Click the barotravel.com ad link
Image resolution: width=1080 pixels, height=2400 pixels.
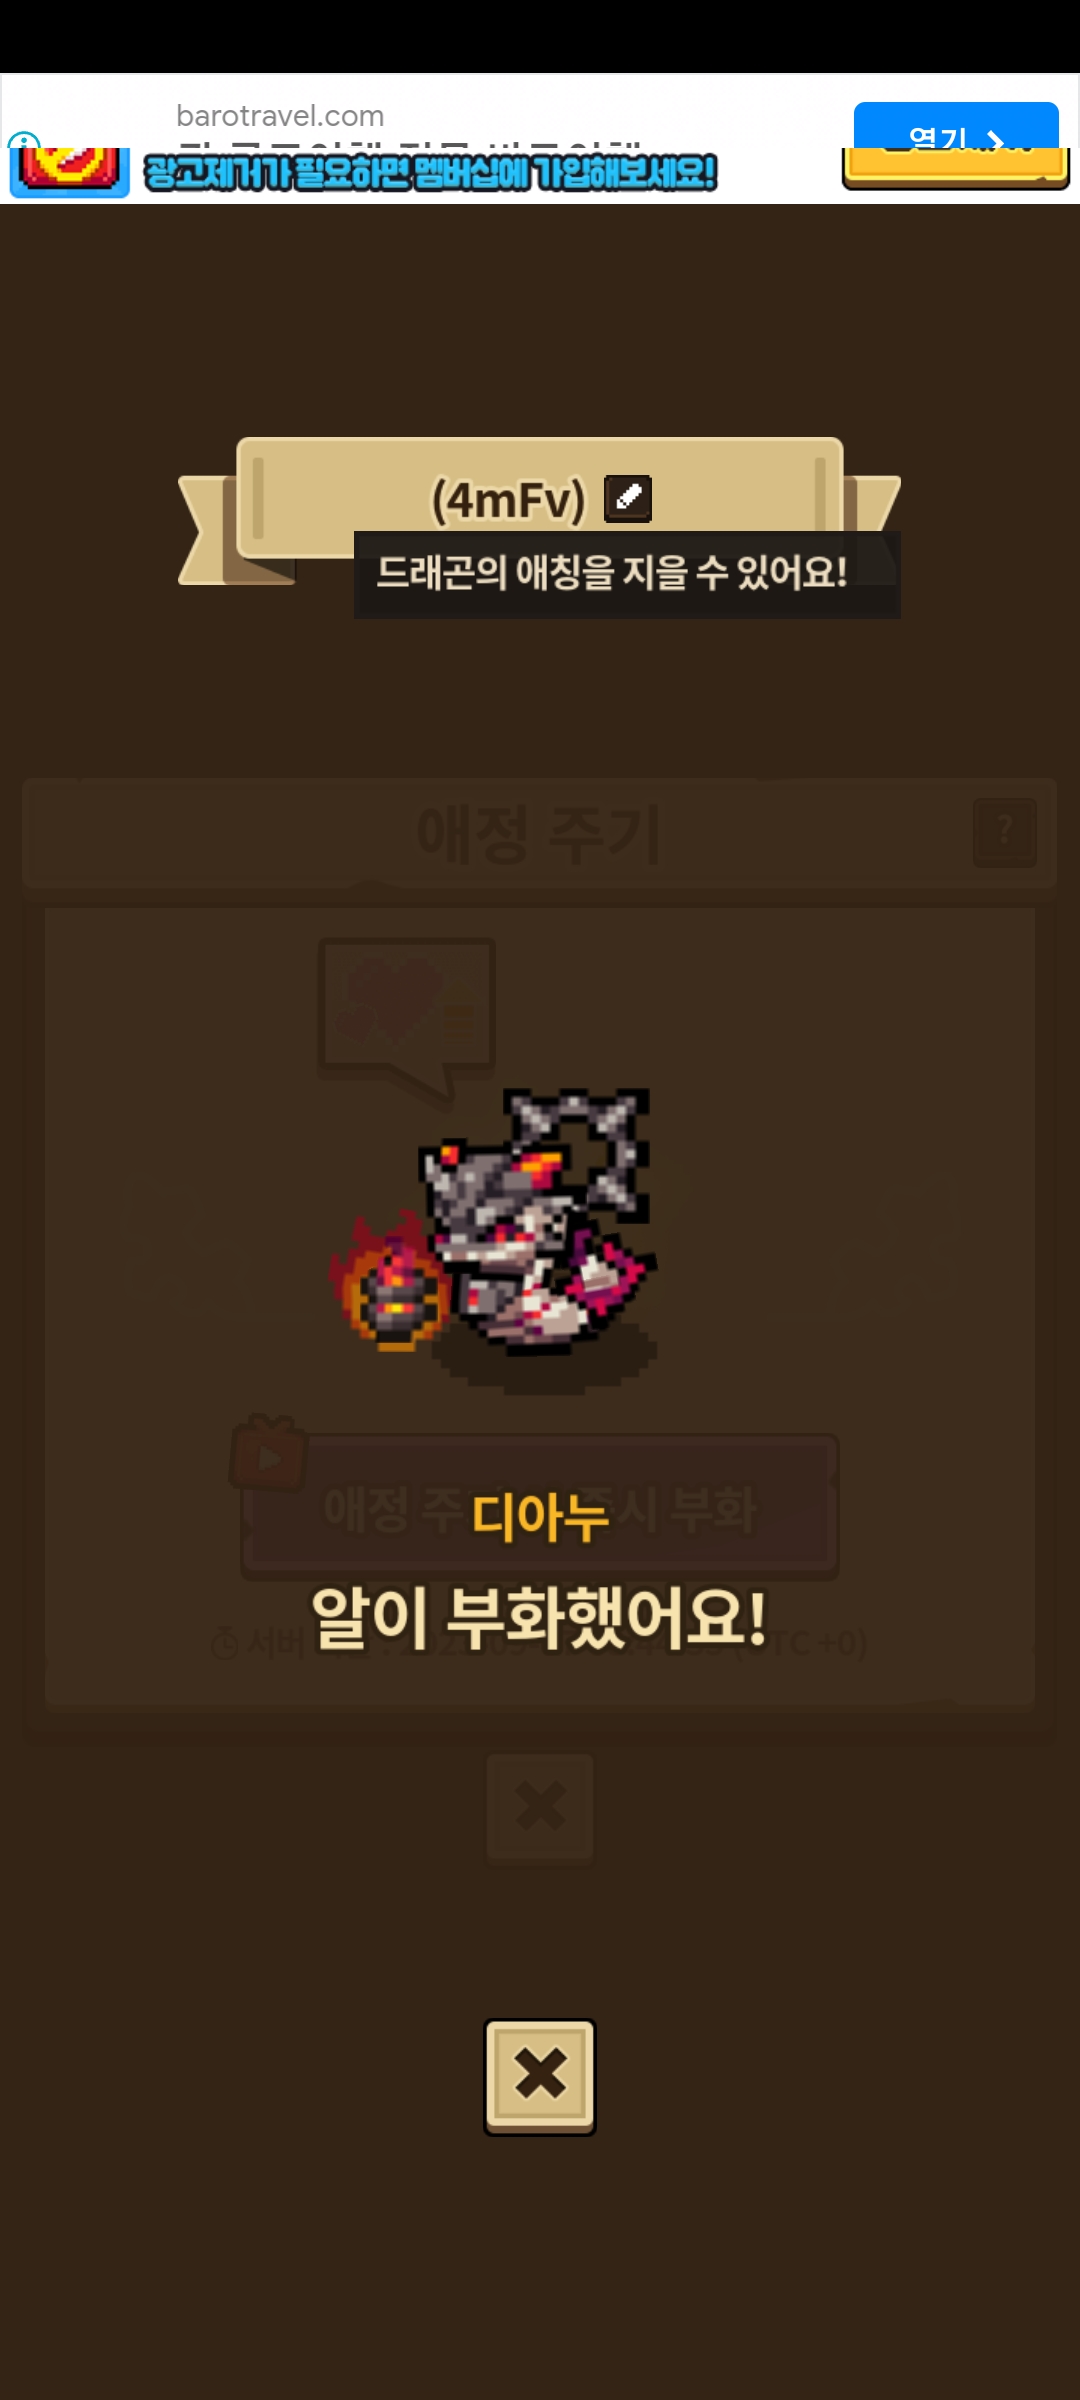pyautogui.click(x=280, y=116)
